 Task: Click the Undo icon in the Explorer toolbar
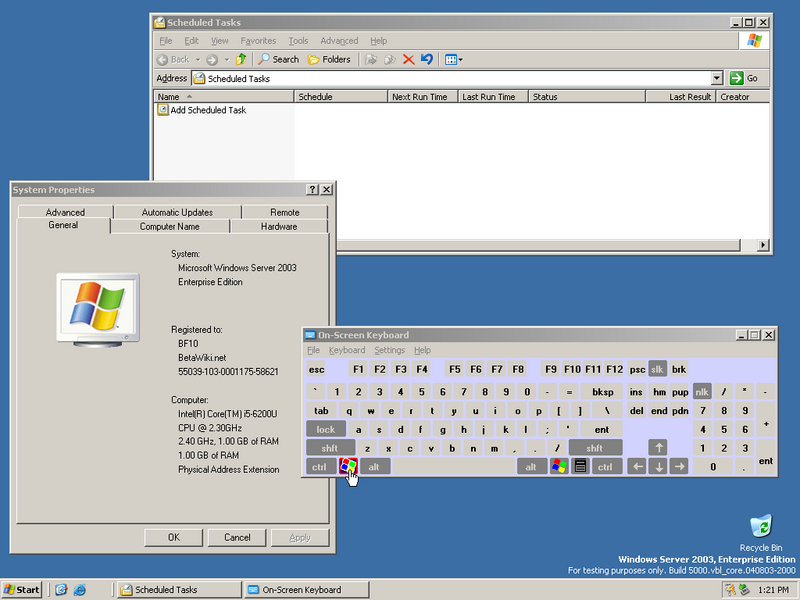[x=427, y=59]
